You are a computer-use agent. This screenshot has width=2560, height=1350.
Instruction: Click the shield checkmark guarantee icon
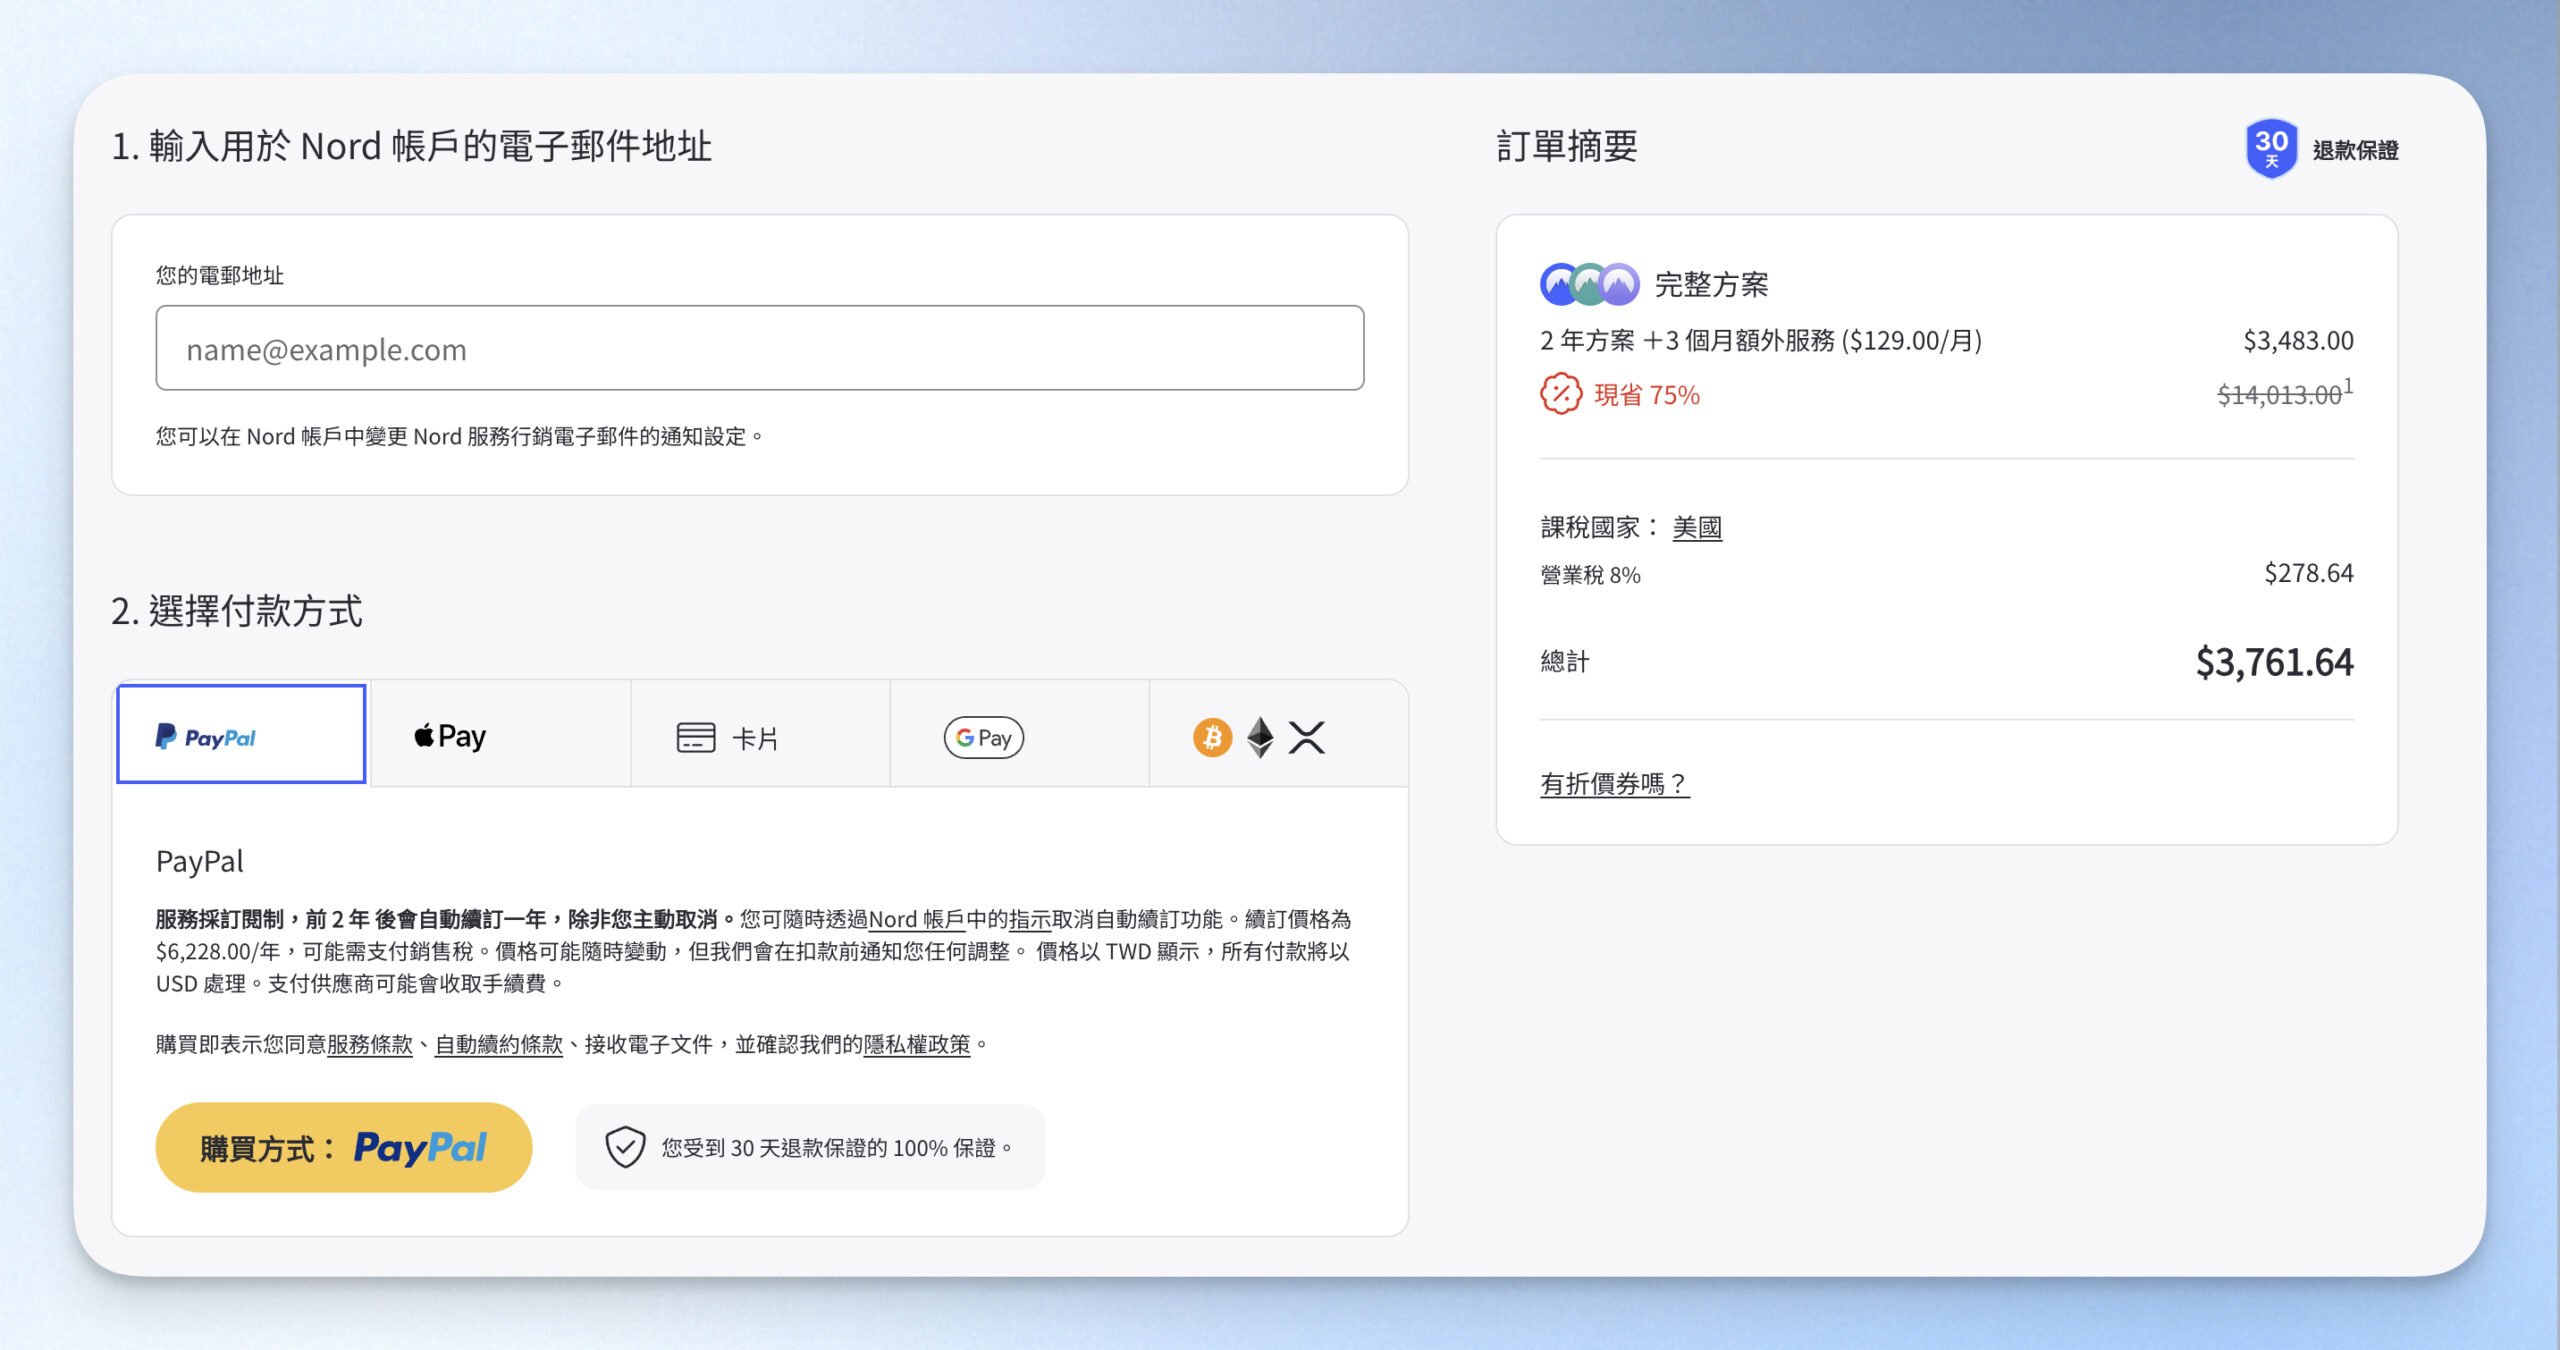[625, 1147]
